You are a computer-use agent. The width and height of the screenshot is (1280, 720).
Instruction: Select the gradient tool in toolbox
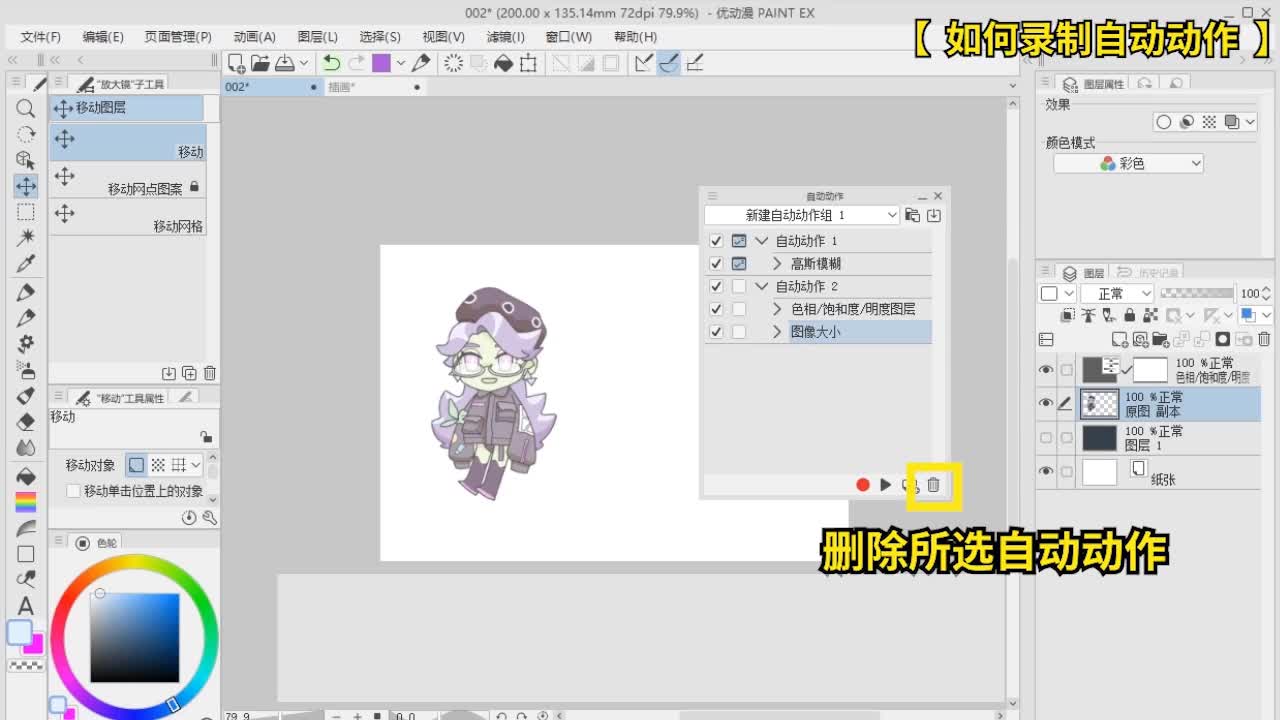[x=26, y=502]
